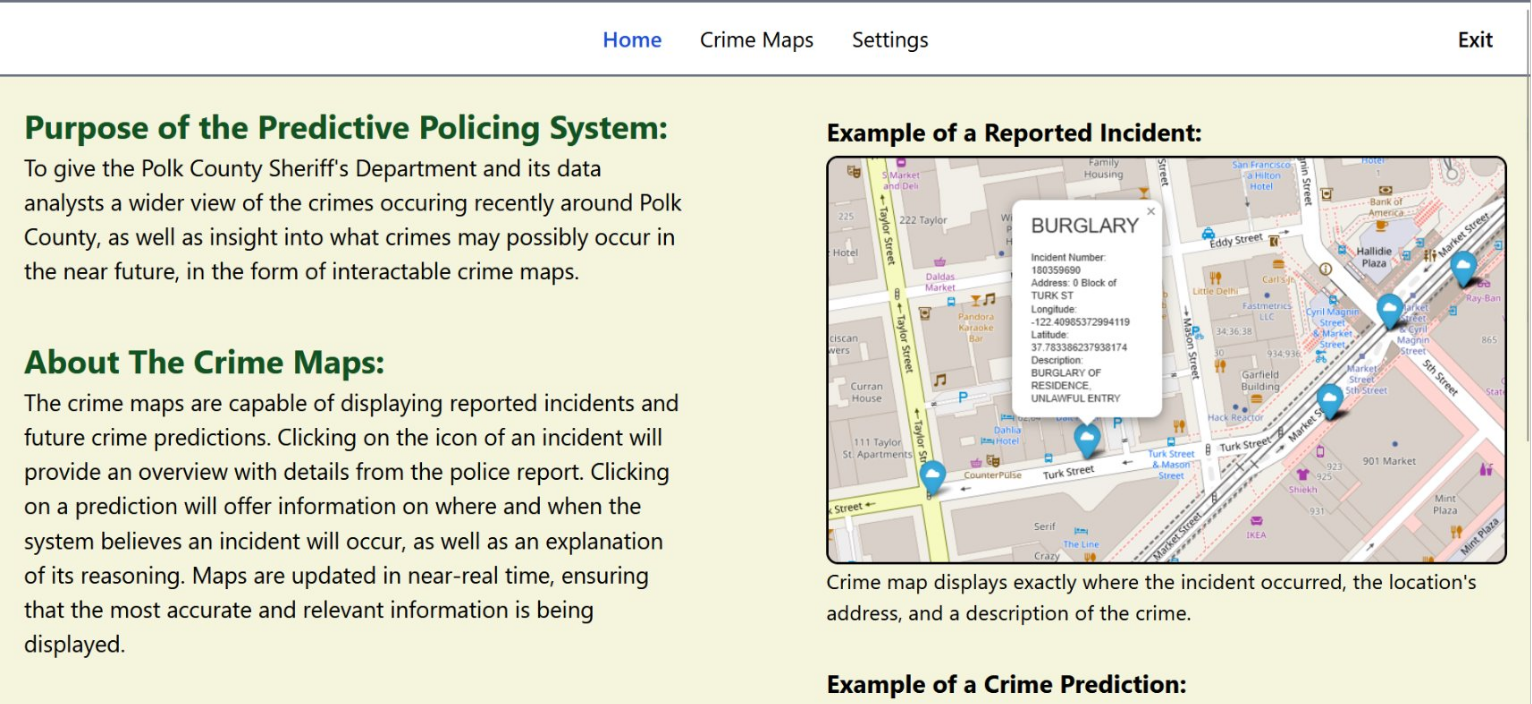The image size is (1532, 704).
Task: Open the Settings page
Action: pos(889,40)
